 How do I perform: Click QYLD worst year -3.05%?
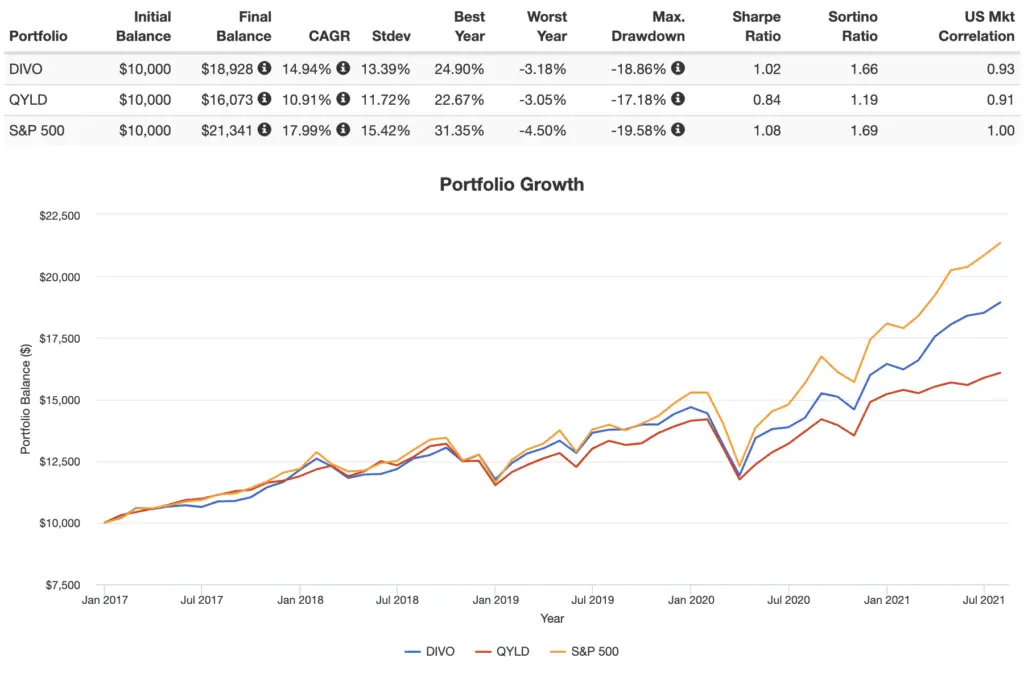(x=543, y=99)
